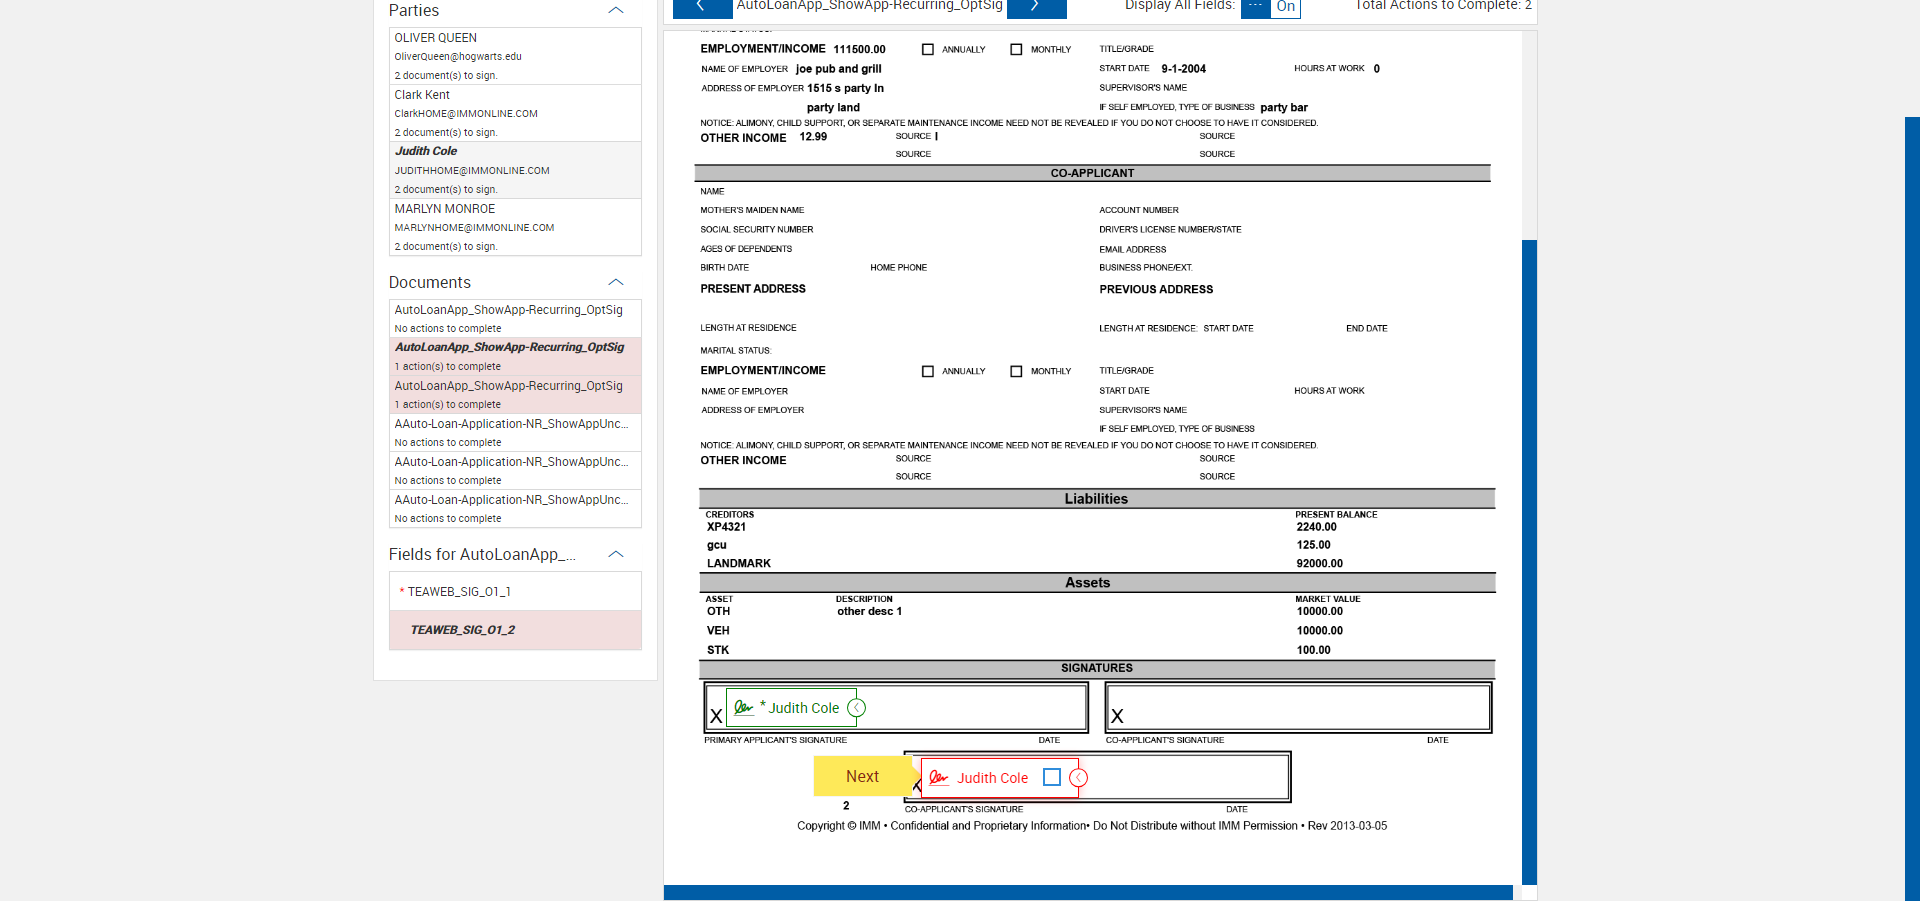Image resolution: width=1920 pixels, height=901 pixels.
Task: Select party MARLYN MONROE
Action: 515,227
